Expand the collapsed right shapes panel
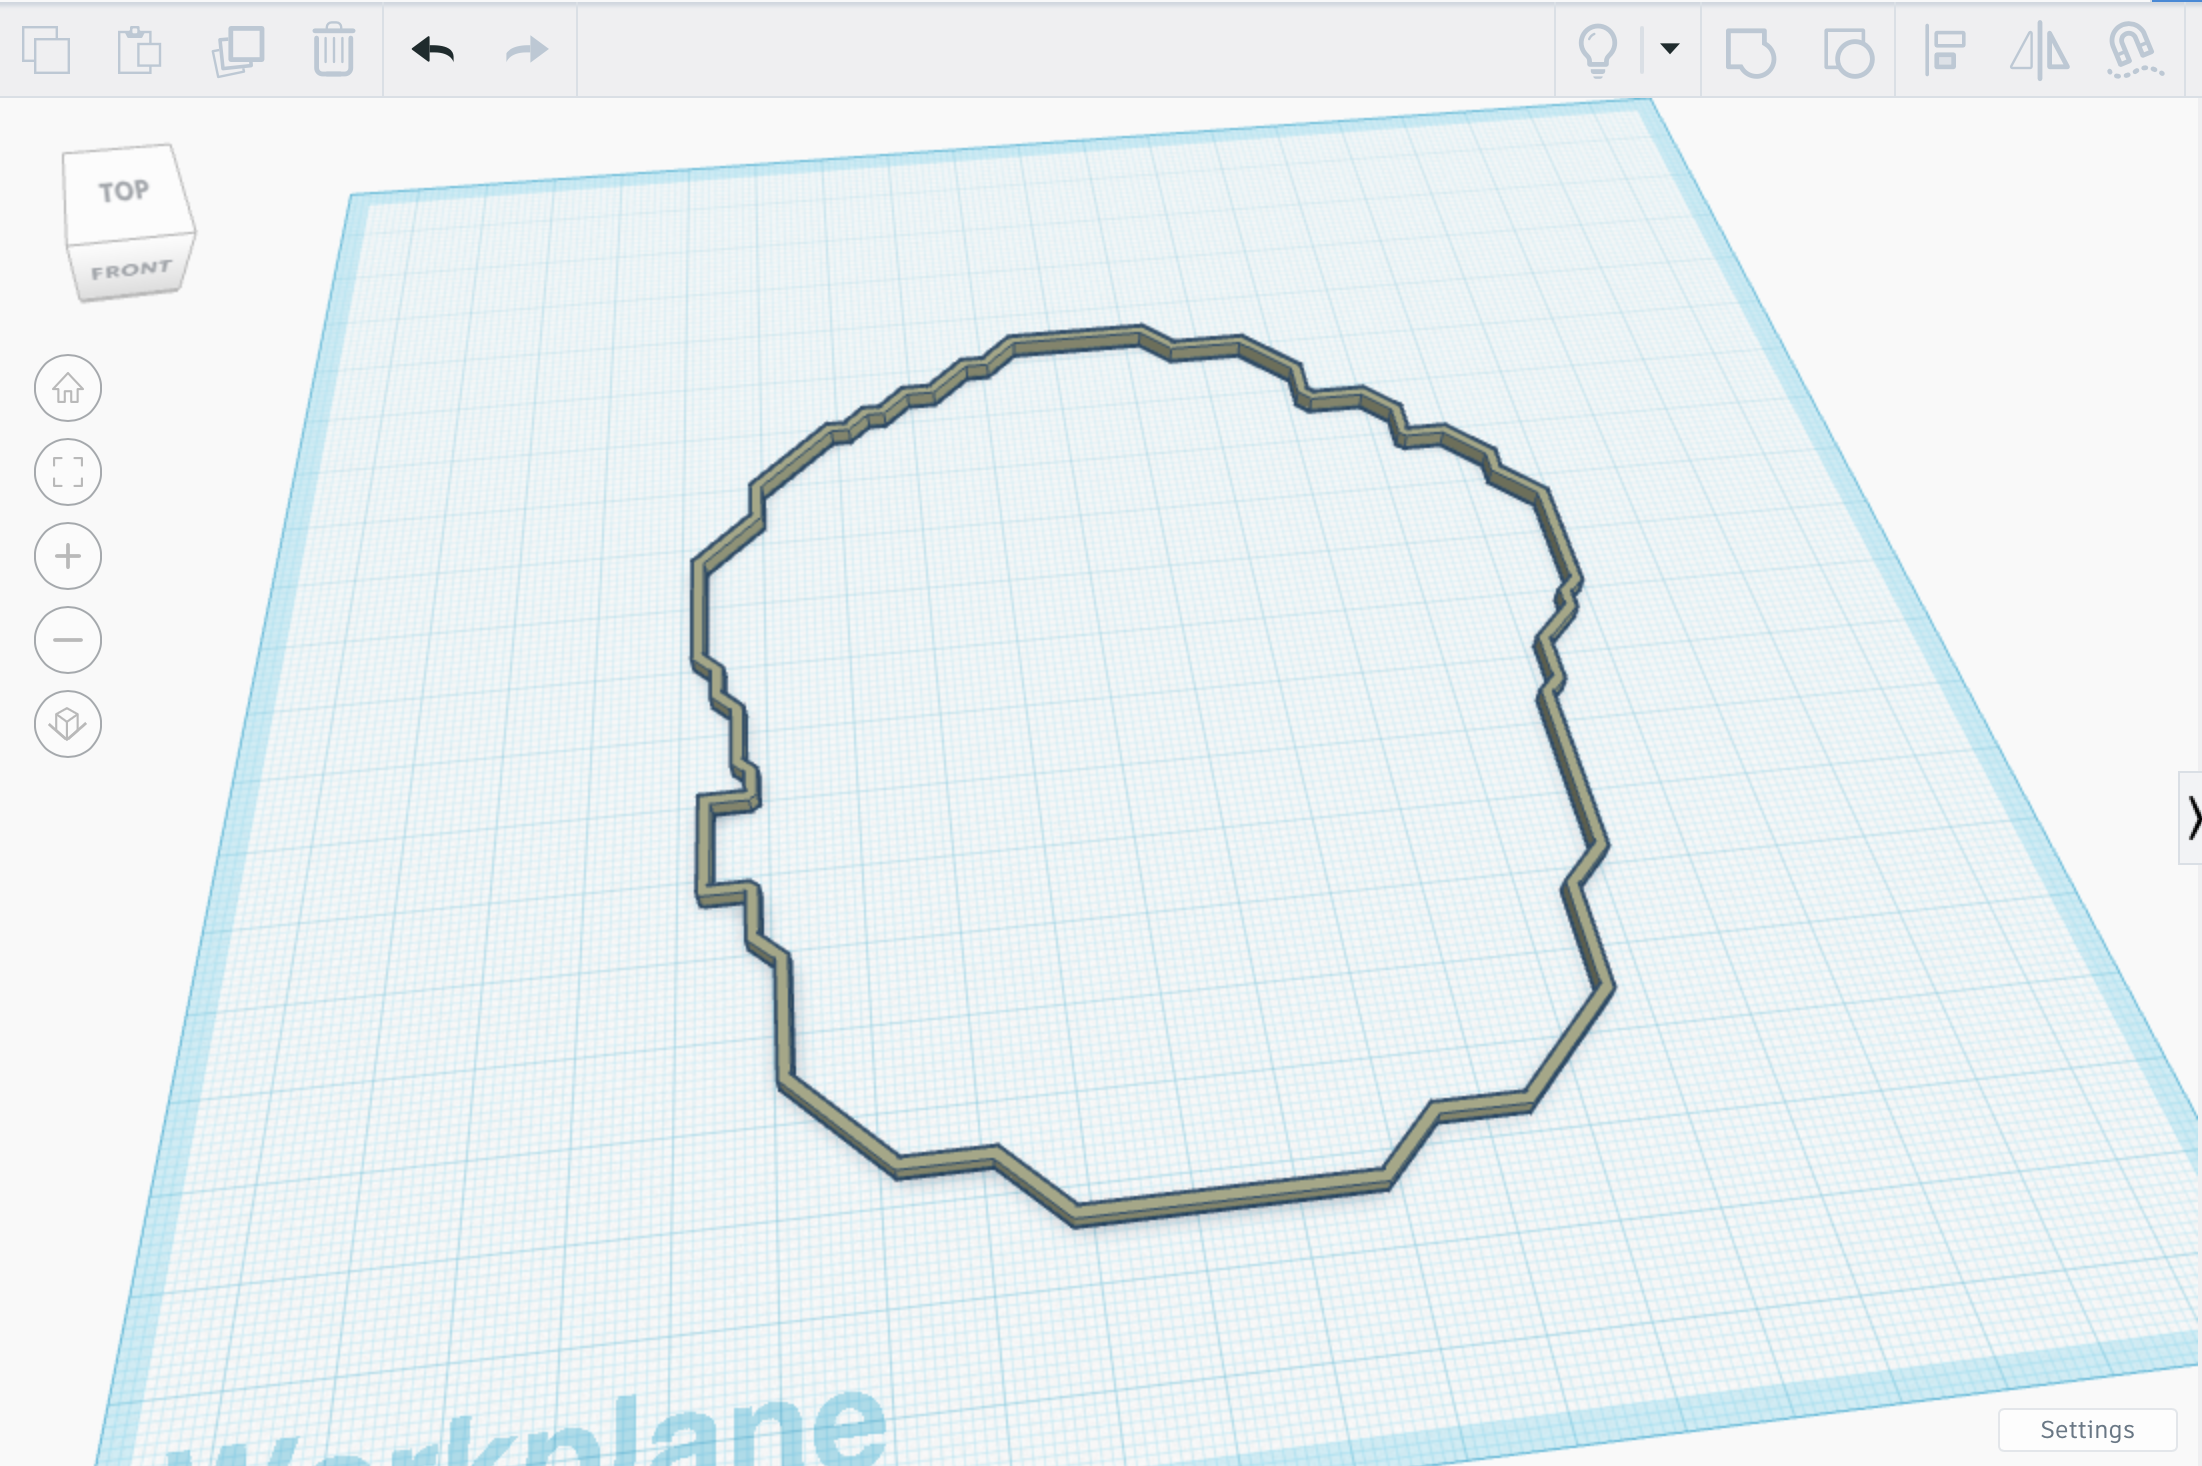Viewport: 2202px width, 1466px height. point(2191,818)
